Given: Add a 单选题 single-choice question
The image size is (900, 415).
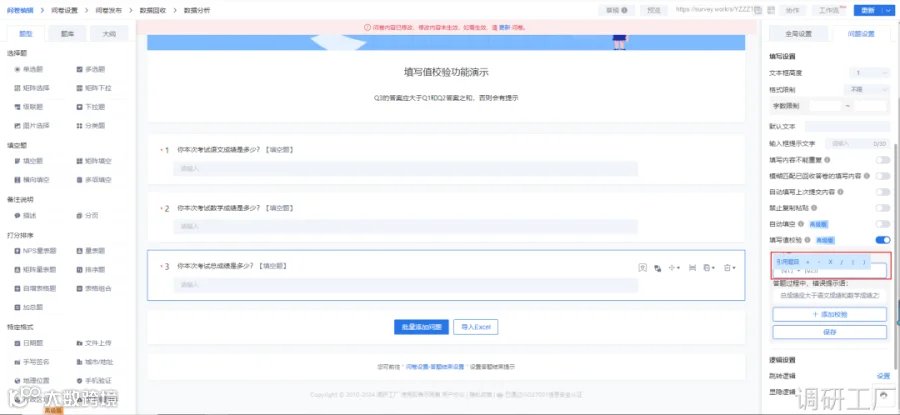Looking at the screenshot, I should [29, 69].
